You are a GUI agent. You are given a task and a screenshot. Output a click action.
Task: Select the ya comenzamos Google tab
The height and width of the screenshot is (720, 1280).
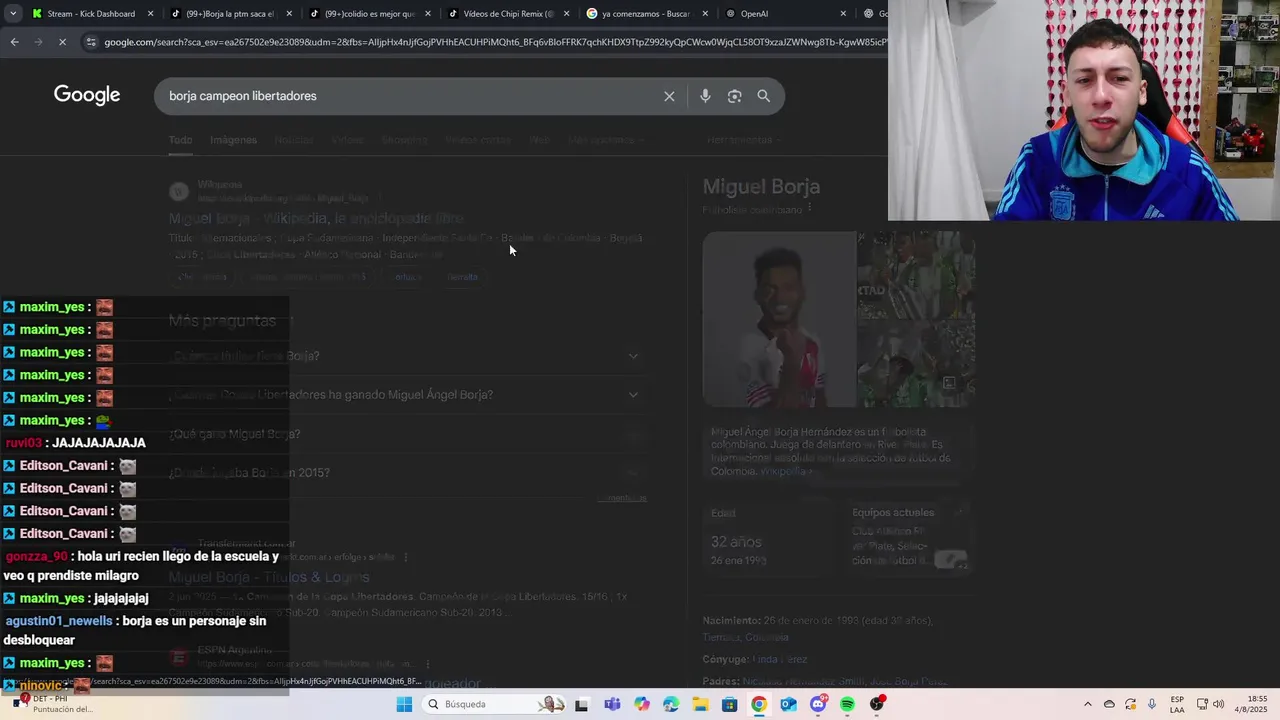point(644,14)
